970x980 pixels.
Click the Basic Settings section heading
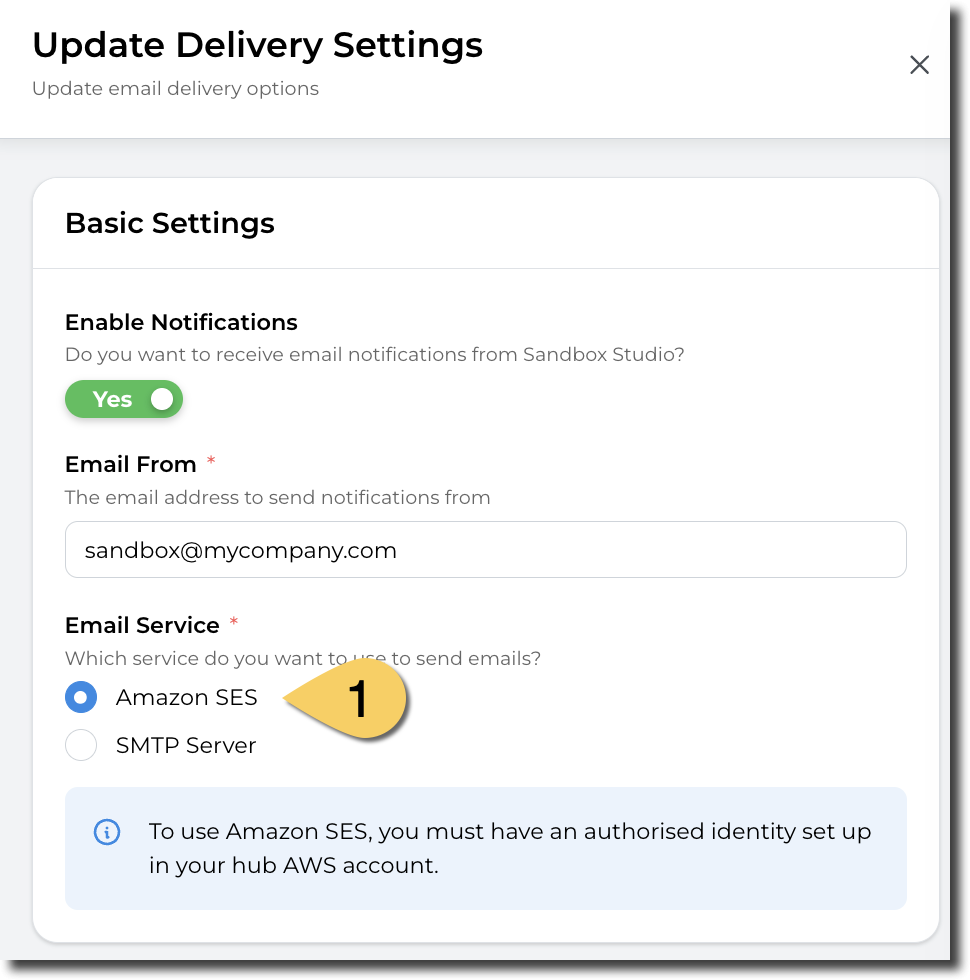coord(170,223)
